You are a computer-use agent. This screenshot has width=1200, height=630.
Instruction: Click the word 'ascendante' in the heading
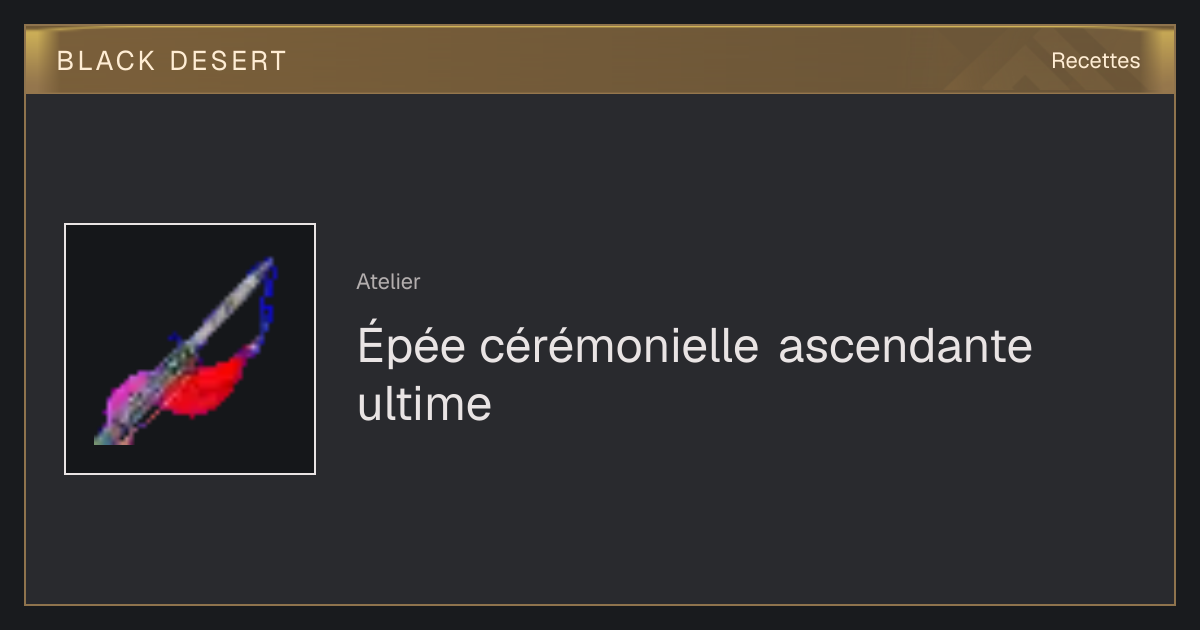click(x=905, y=347)
